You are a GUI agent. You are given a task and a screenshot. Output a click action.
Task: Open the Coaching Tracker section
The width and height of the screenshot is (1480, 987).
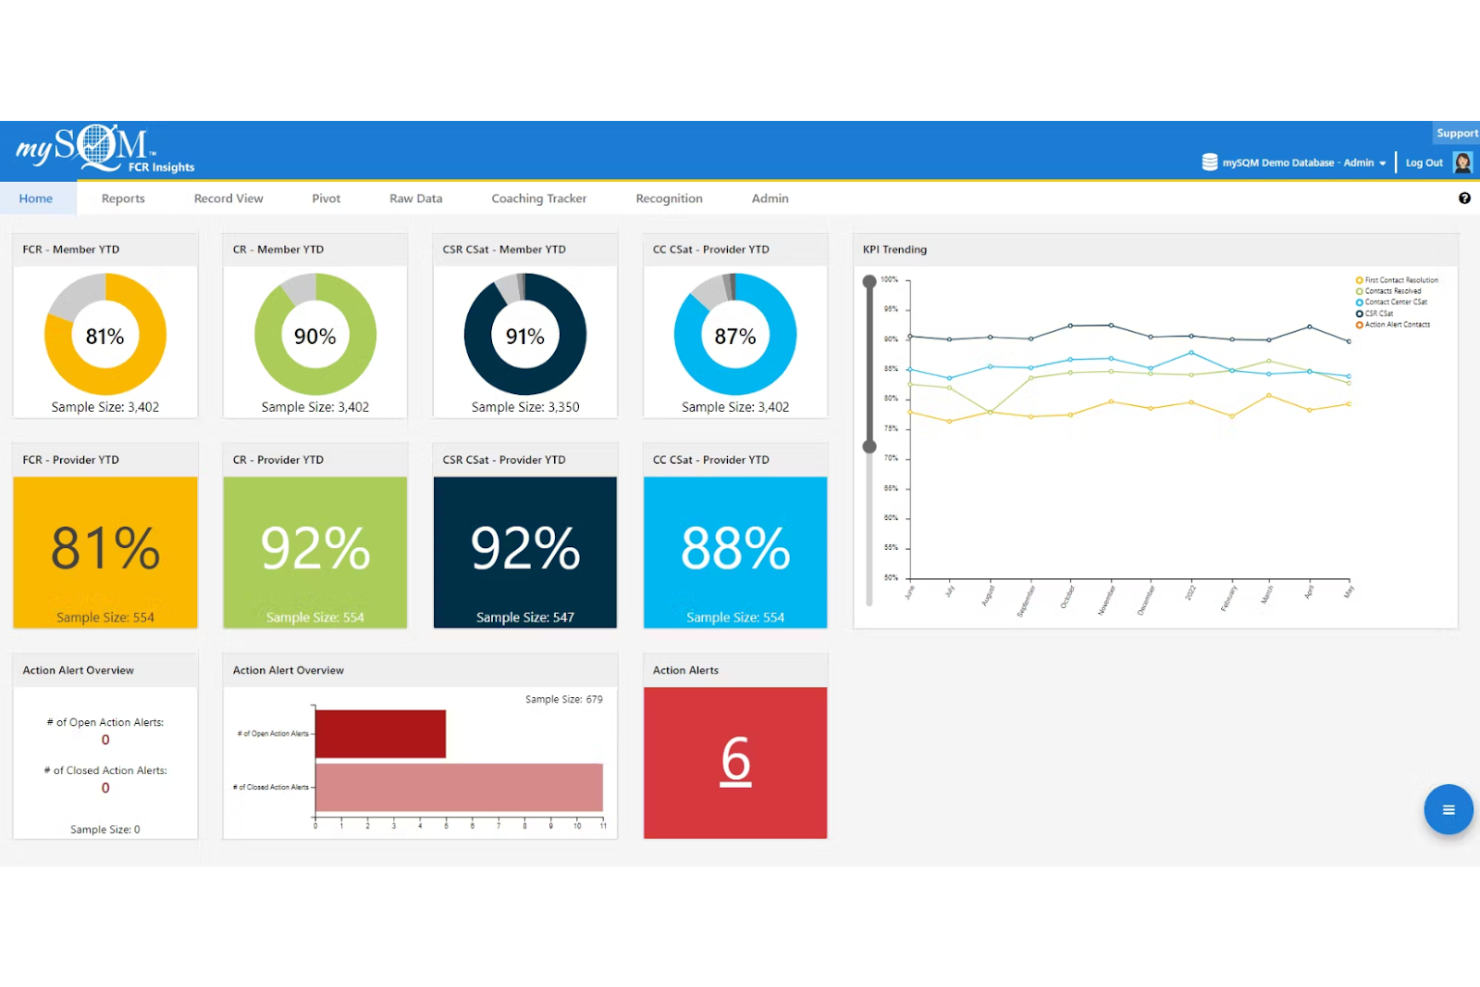[538, 198]
